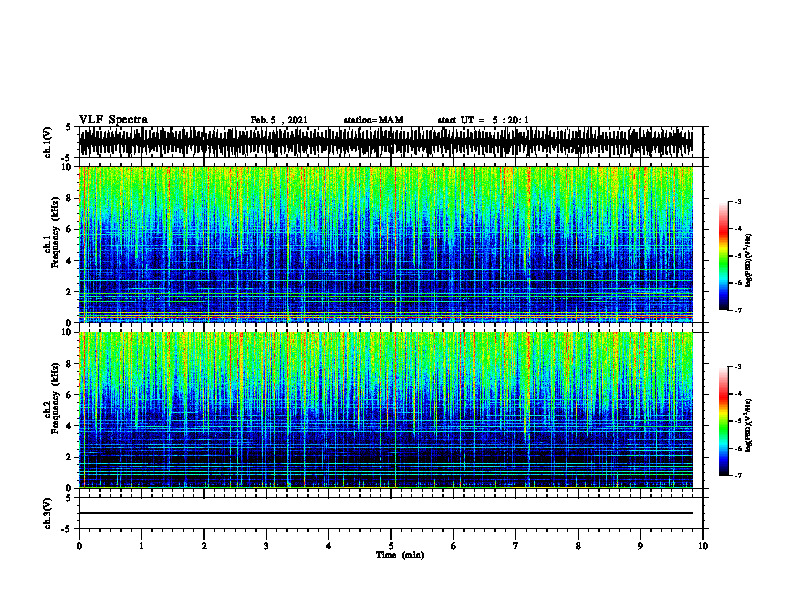Click time axis tick label "10" at far right
Image resolution: width=792 pixels, height=612 pixels.
click(703, 546)
